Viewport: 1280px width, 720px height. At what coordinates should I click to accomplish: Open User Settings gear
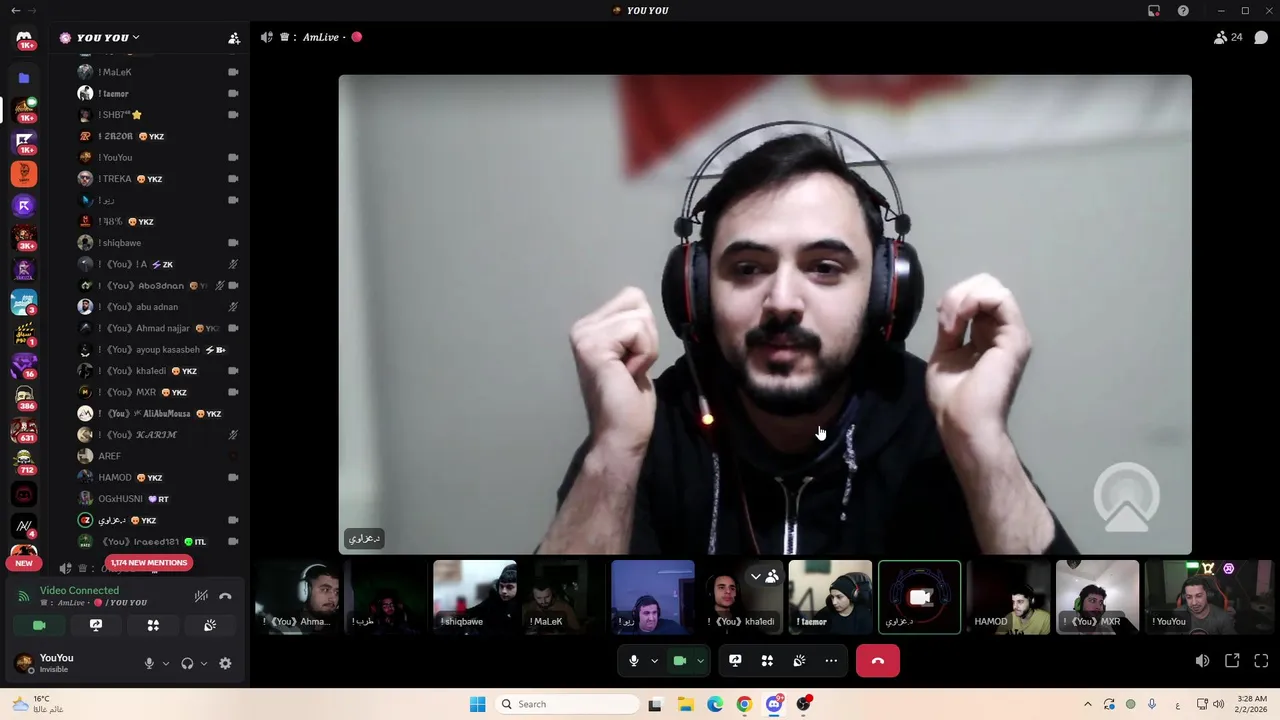point(225,663)
